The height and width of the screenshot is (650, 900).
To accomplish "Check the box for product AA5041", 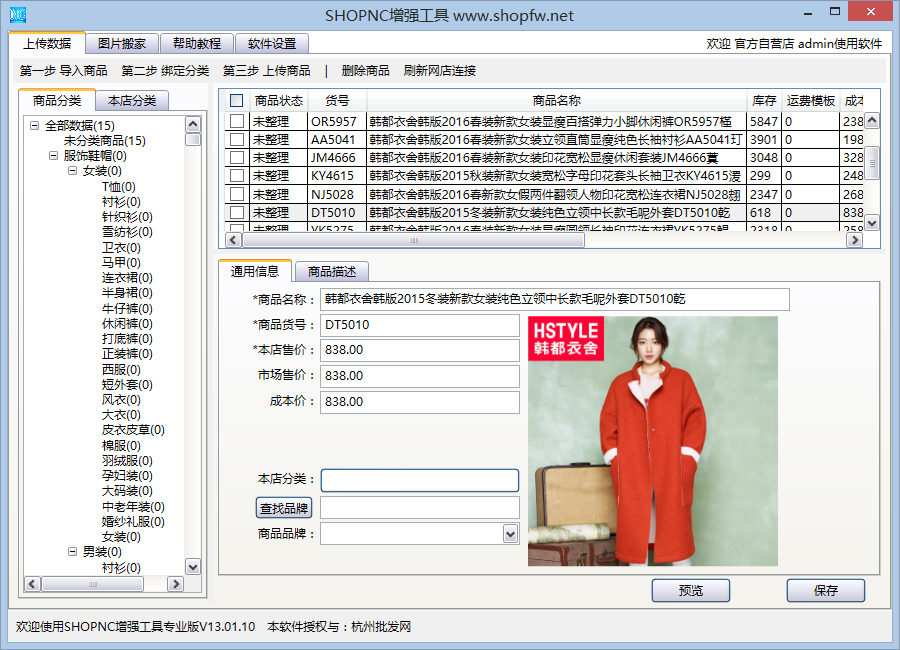I will [236, 140].
